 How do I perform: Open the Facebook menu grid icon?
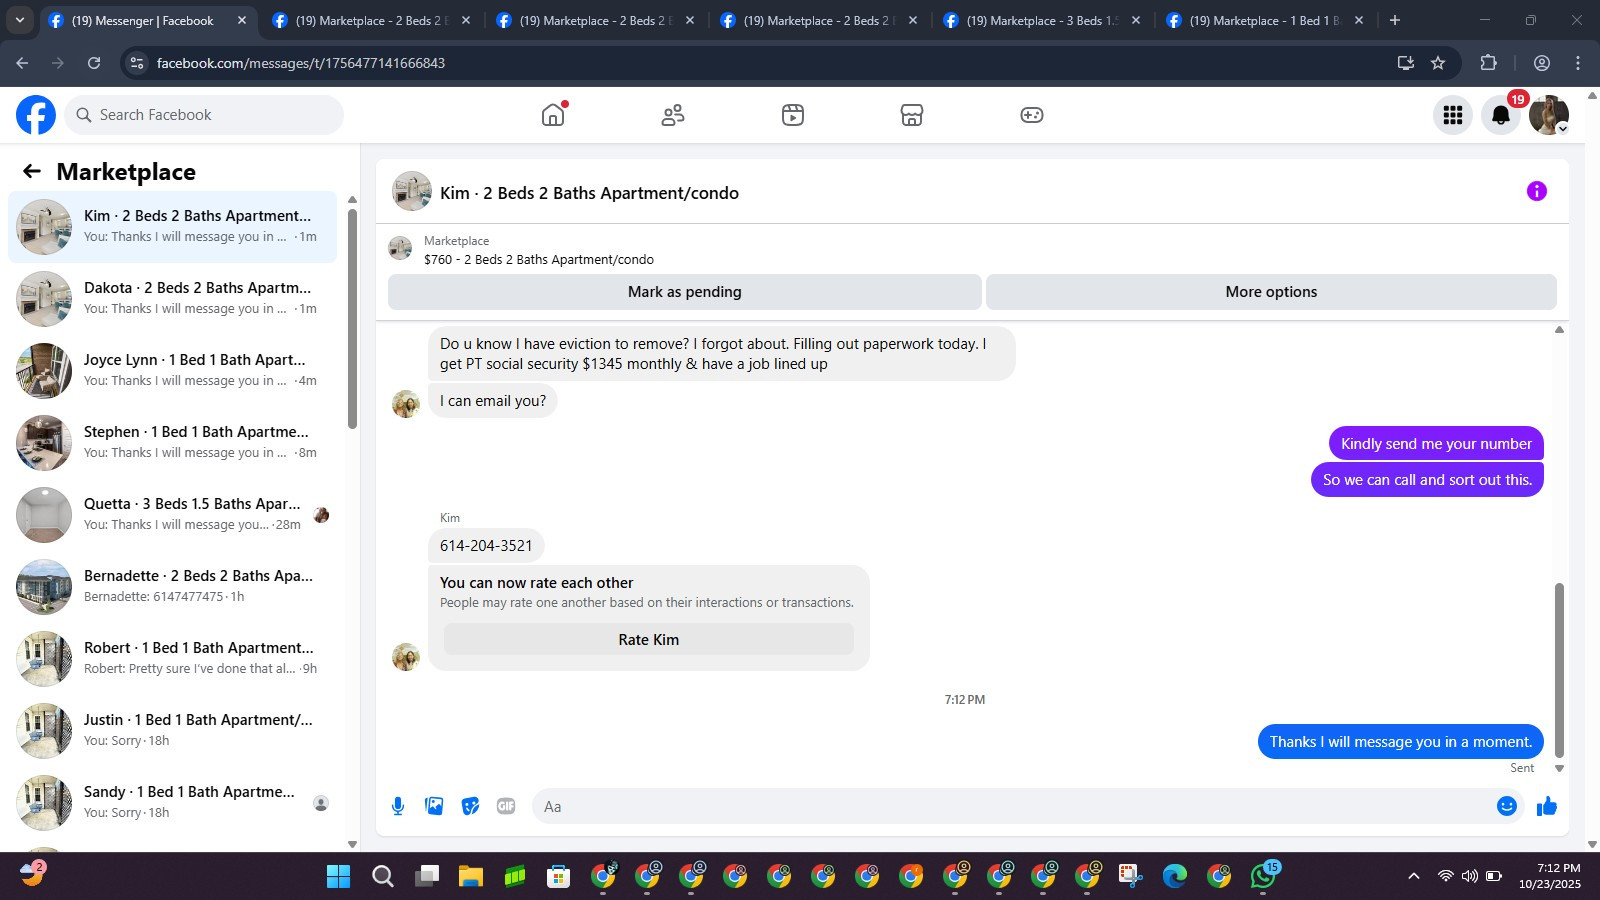(1453, 115)
